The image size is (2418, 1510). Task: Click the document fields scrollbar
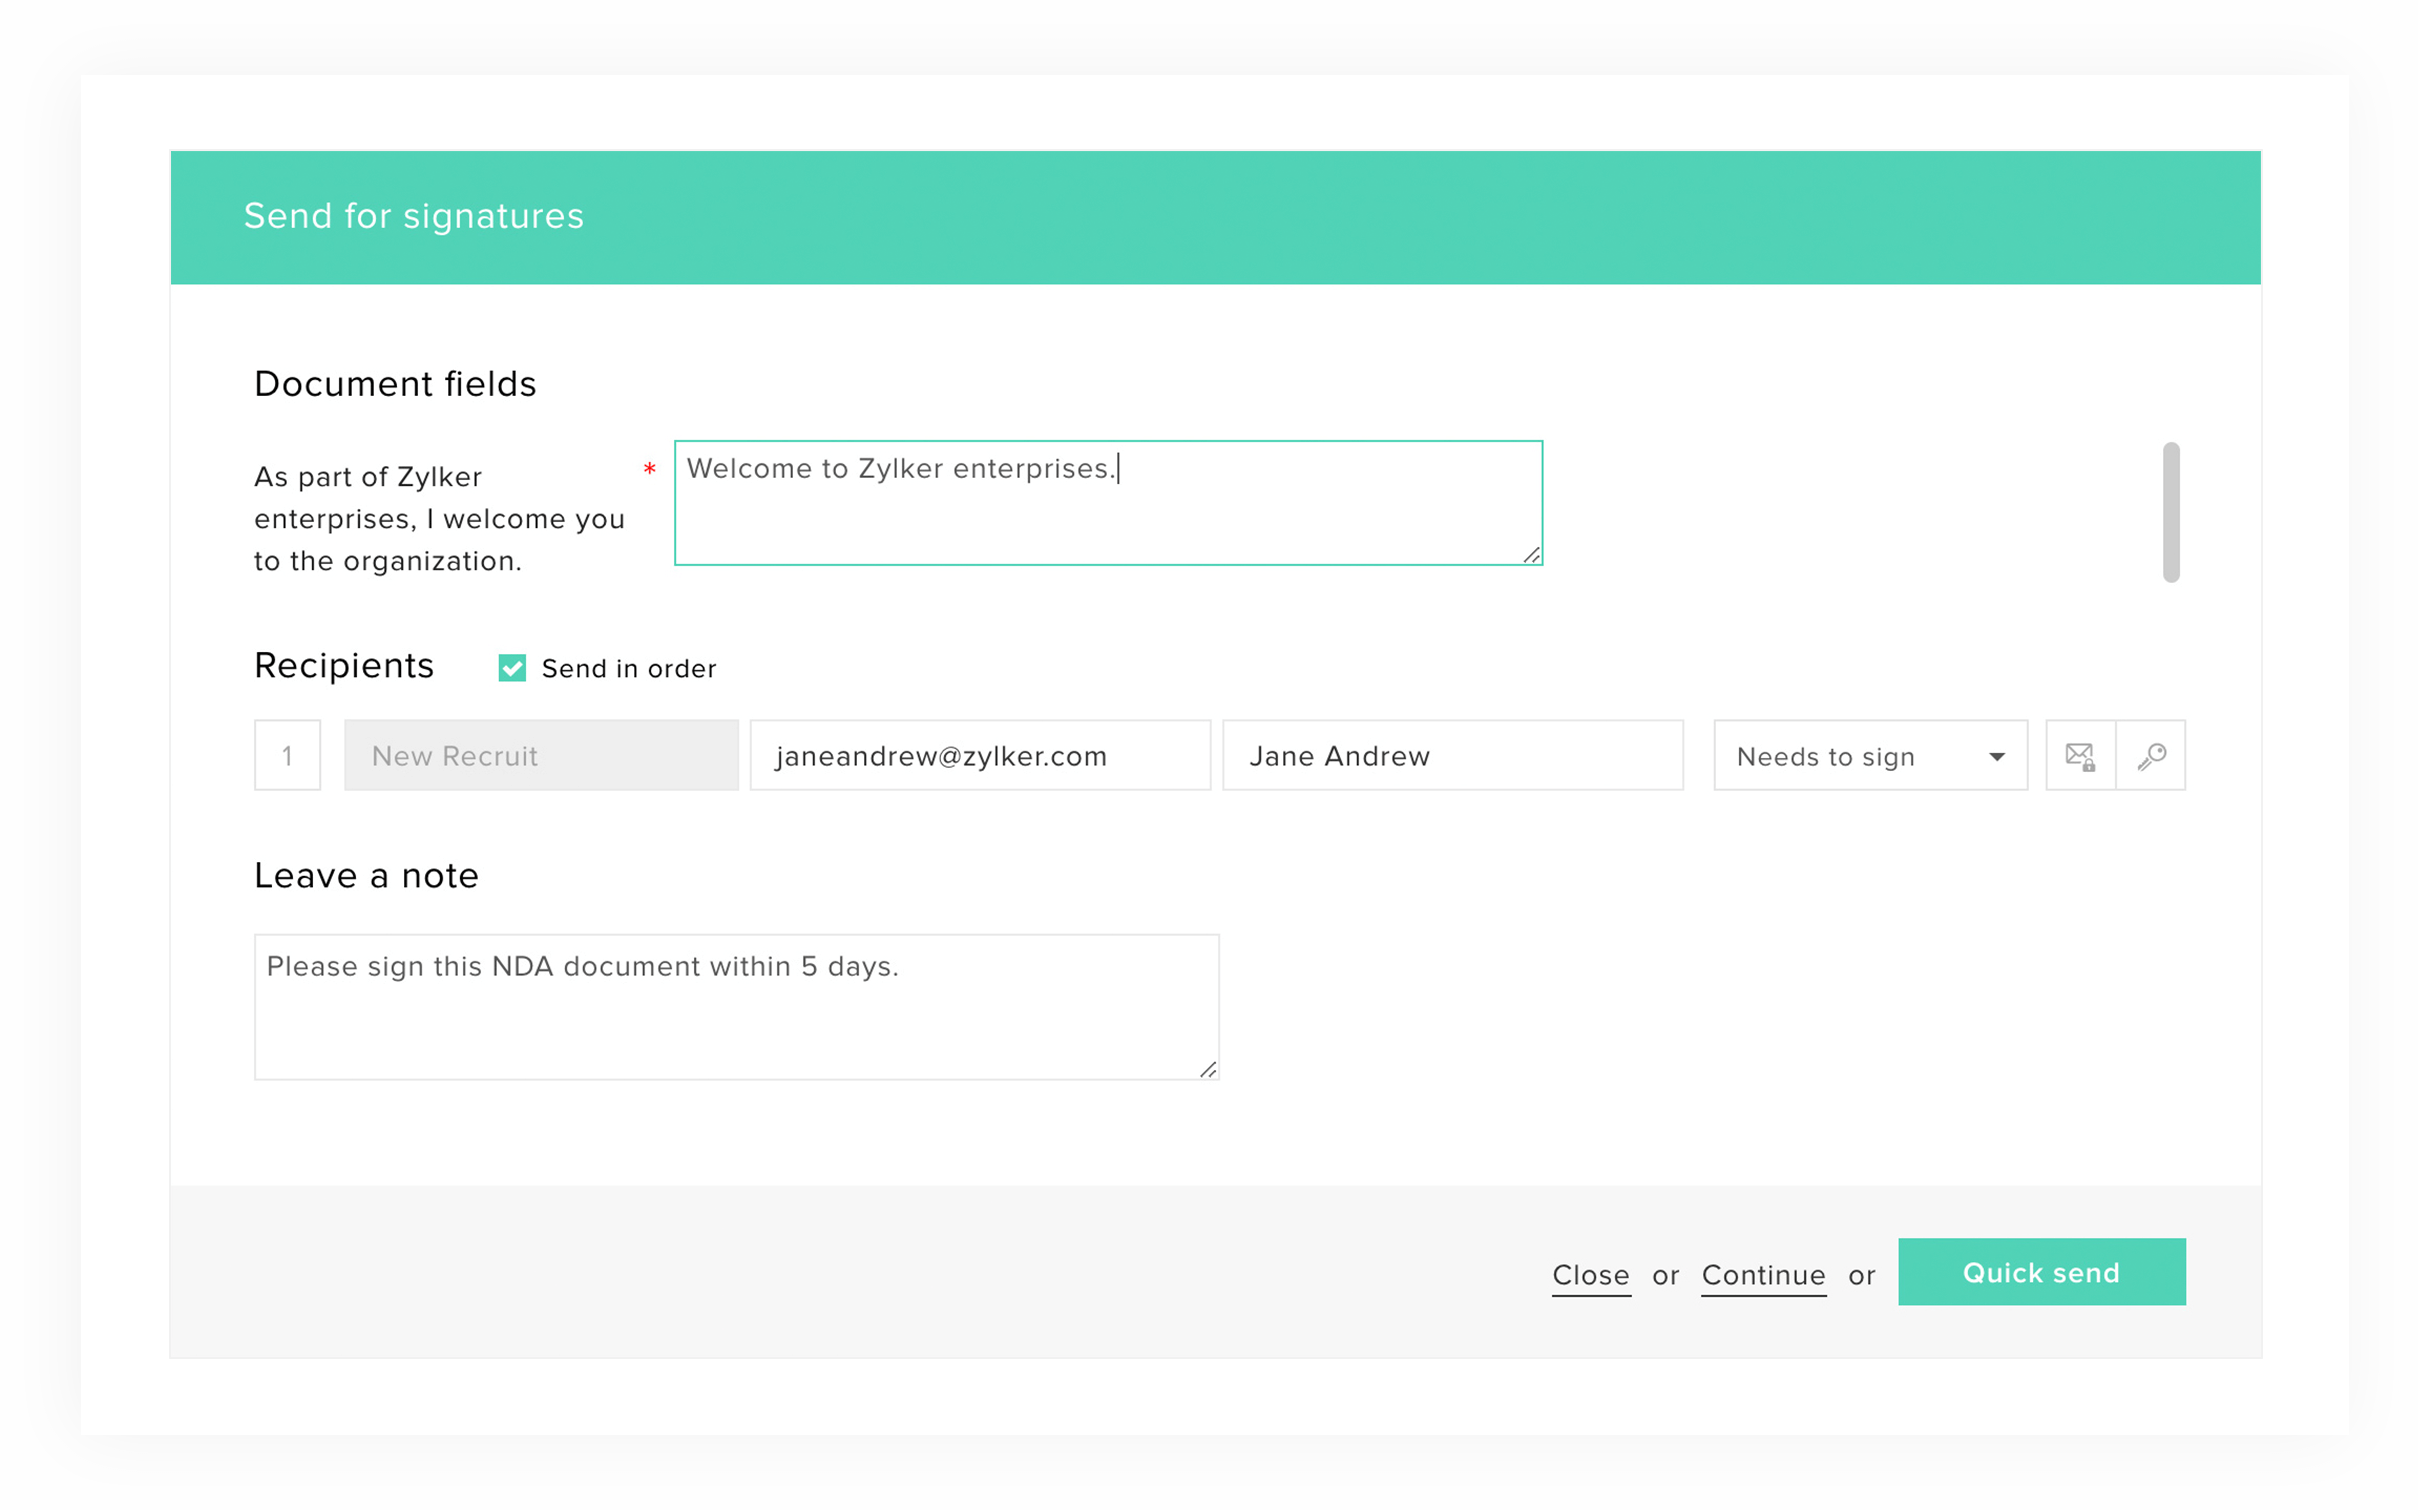(x=2170, y=512)
